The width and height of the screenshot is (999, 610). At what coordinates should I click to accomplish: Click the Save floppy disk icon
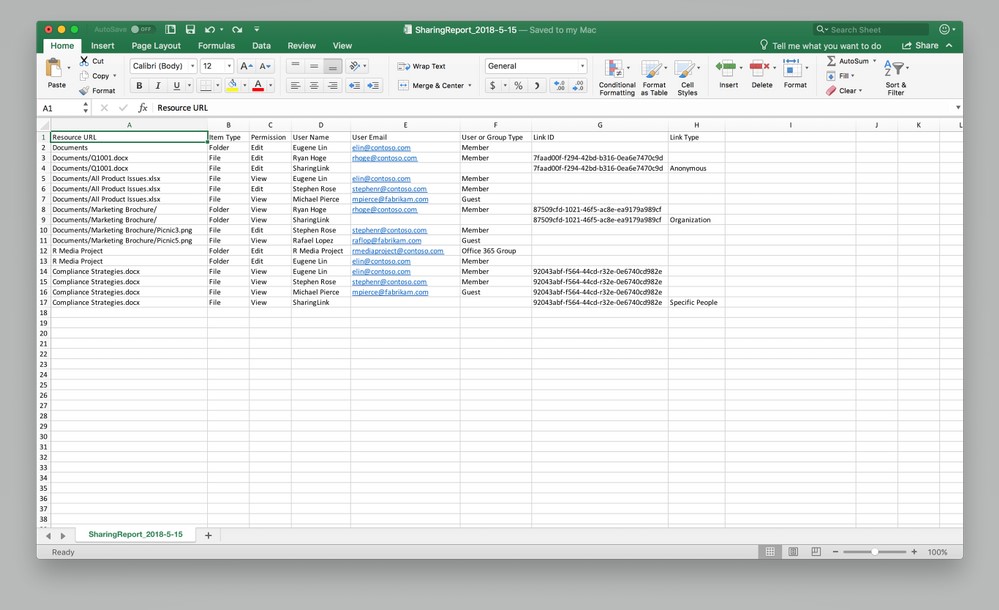pyautogui.click(x=190, y=29)
